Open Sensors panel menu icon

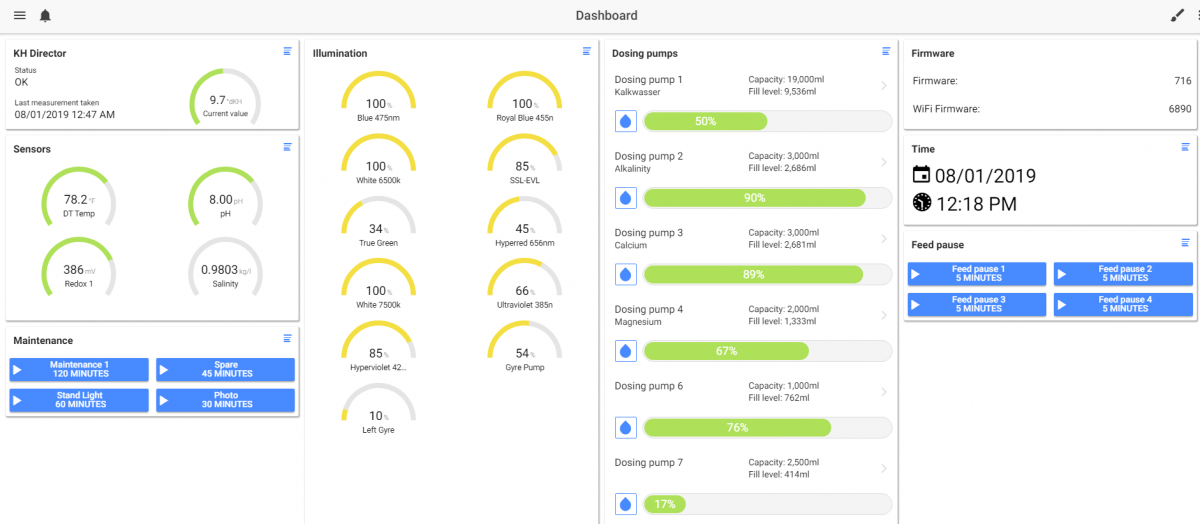click(x=287, y=146)
